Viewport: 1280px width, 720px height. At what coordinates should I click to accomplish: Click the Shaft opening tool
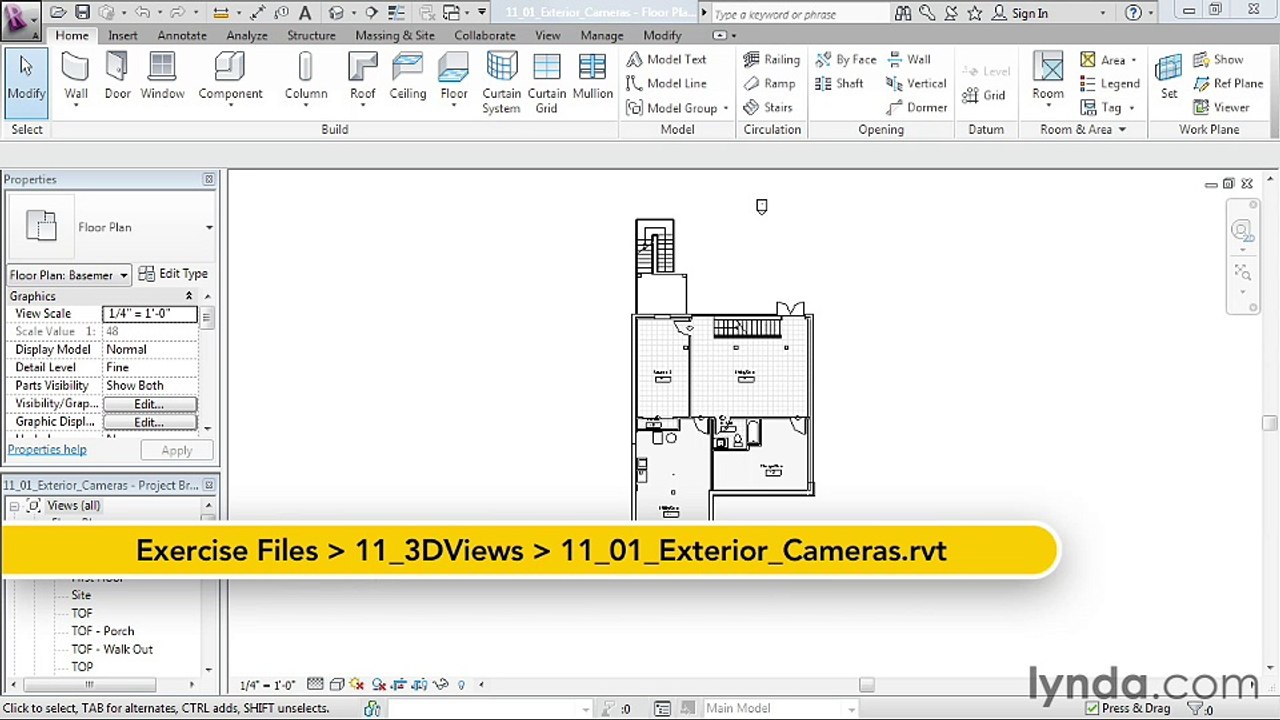[839, 83]
